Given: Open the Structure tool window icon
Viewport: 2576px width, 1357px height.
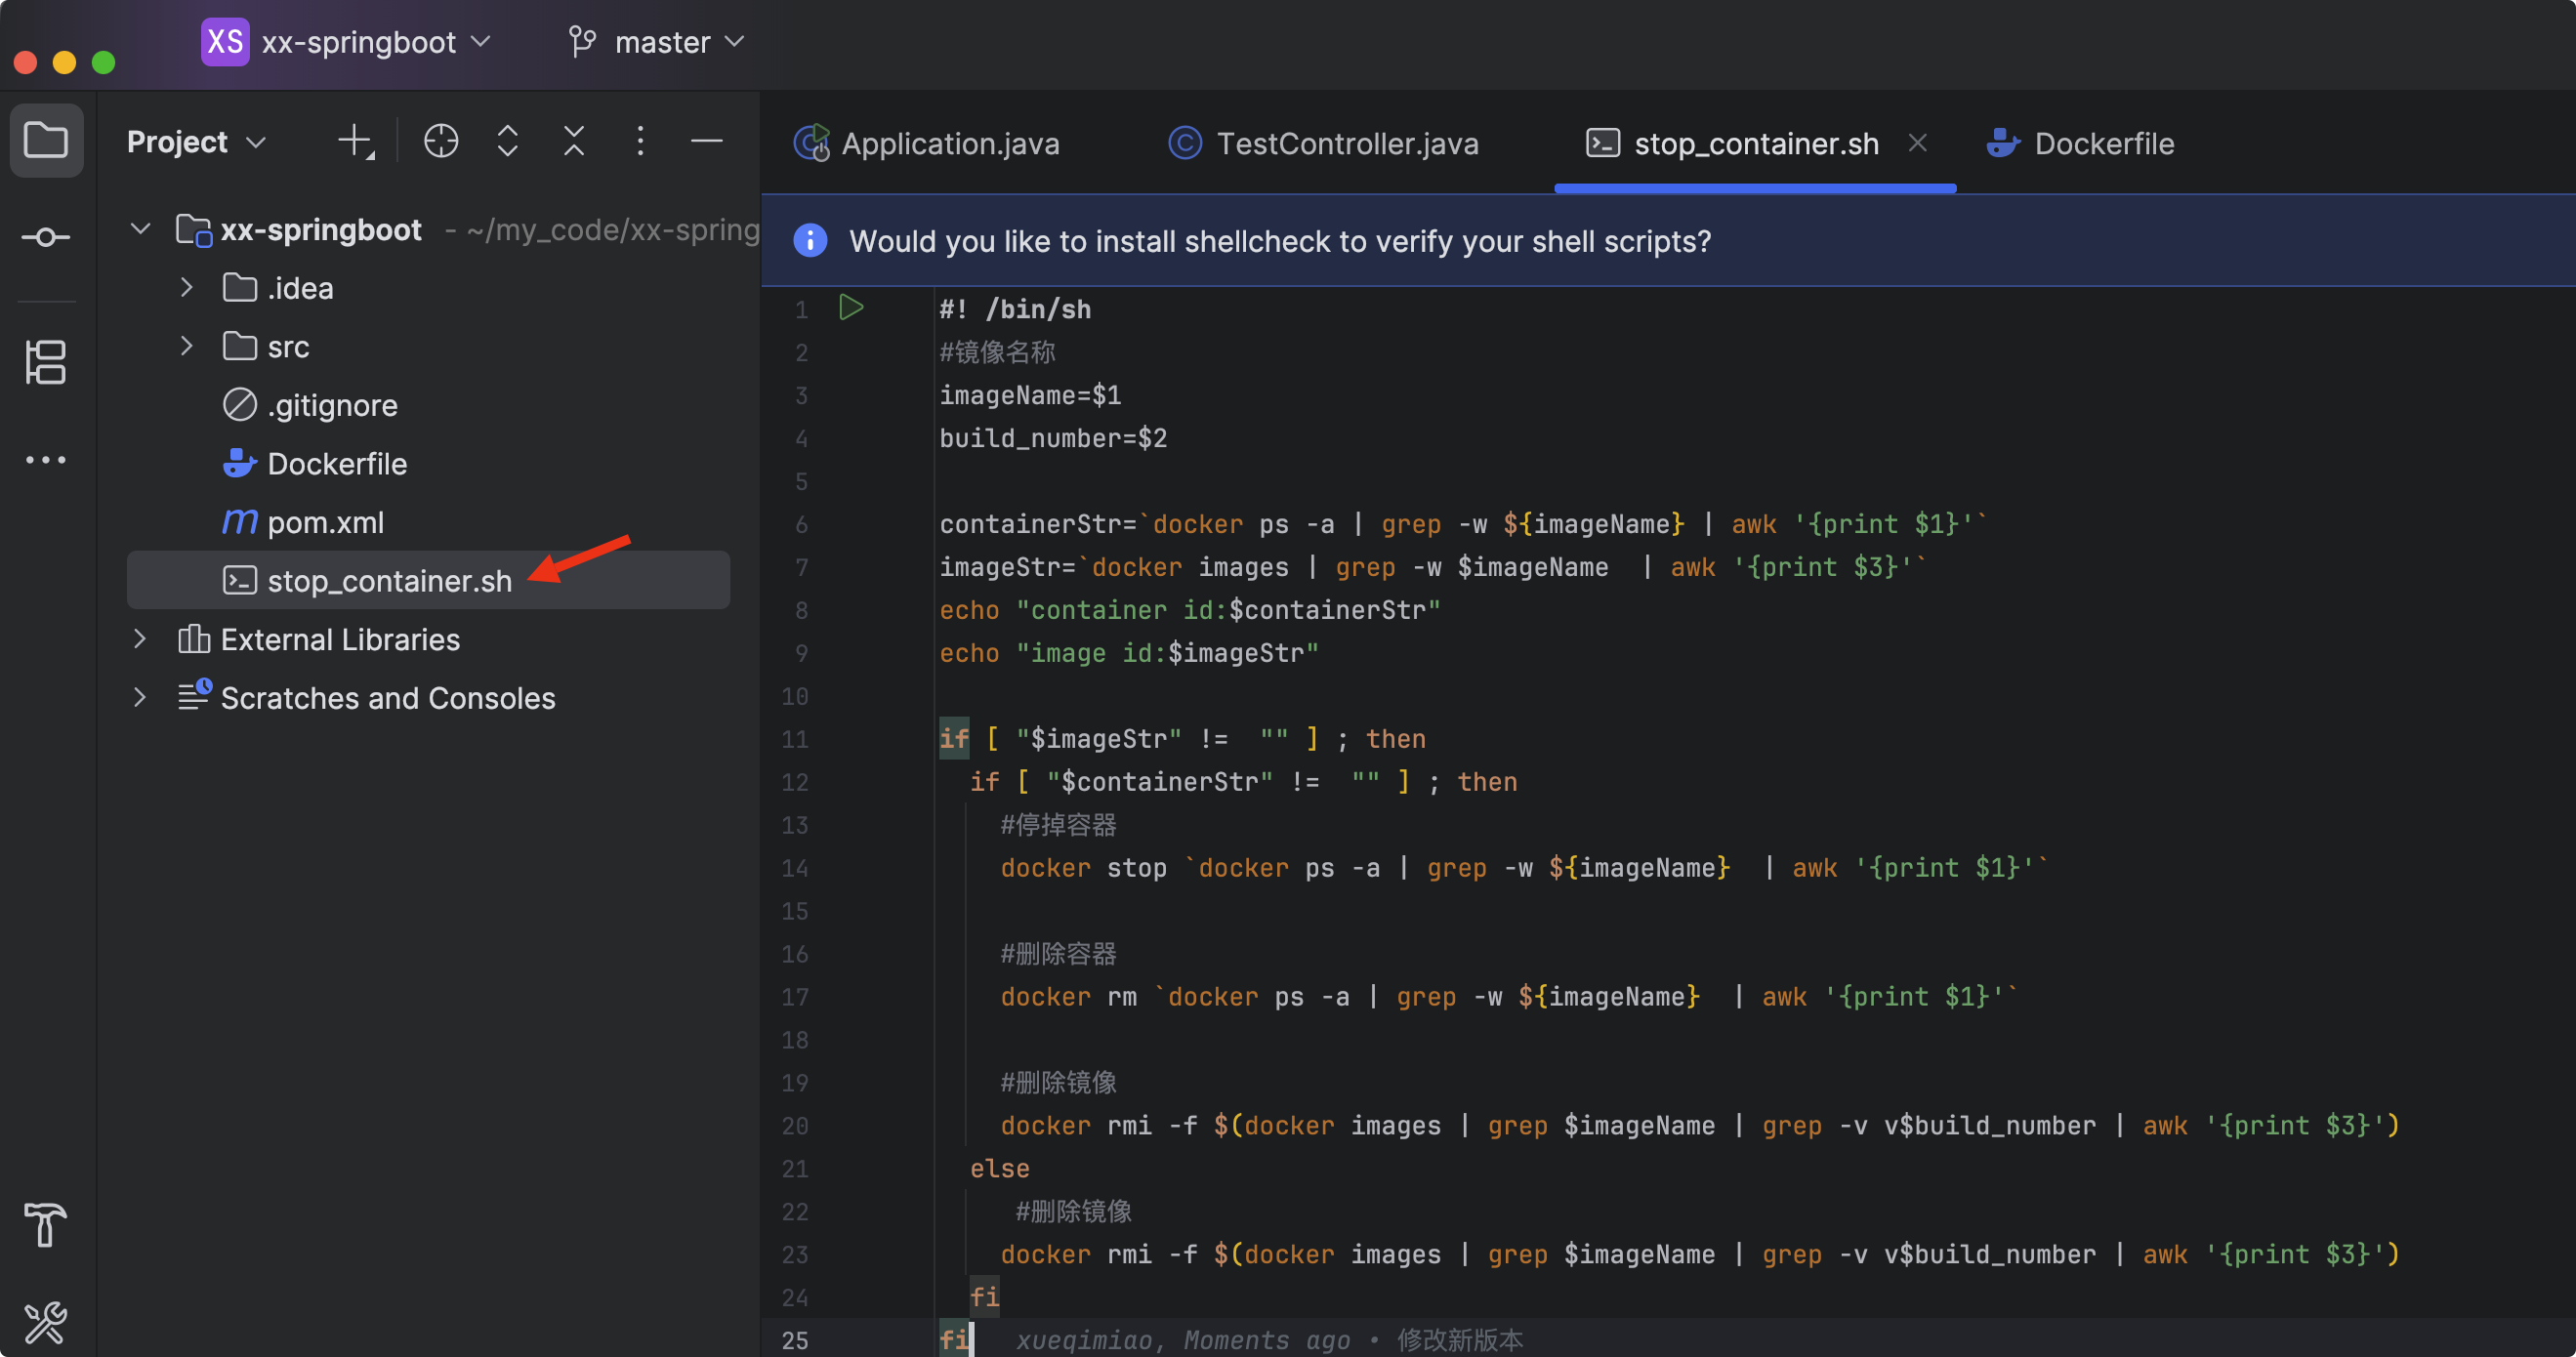Looking at the screenshot, I should coord(46,362).
